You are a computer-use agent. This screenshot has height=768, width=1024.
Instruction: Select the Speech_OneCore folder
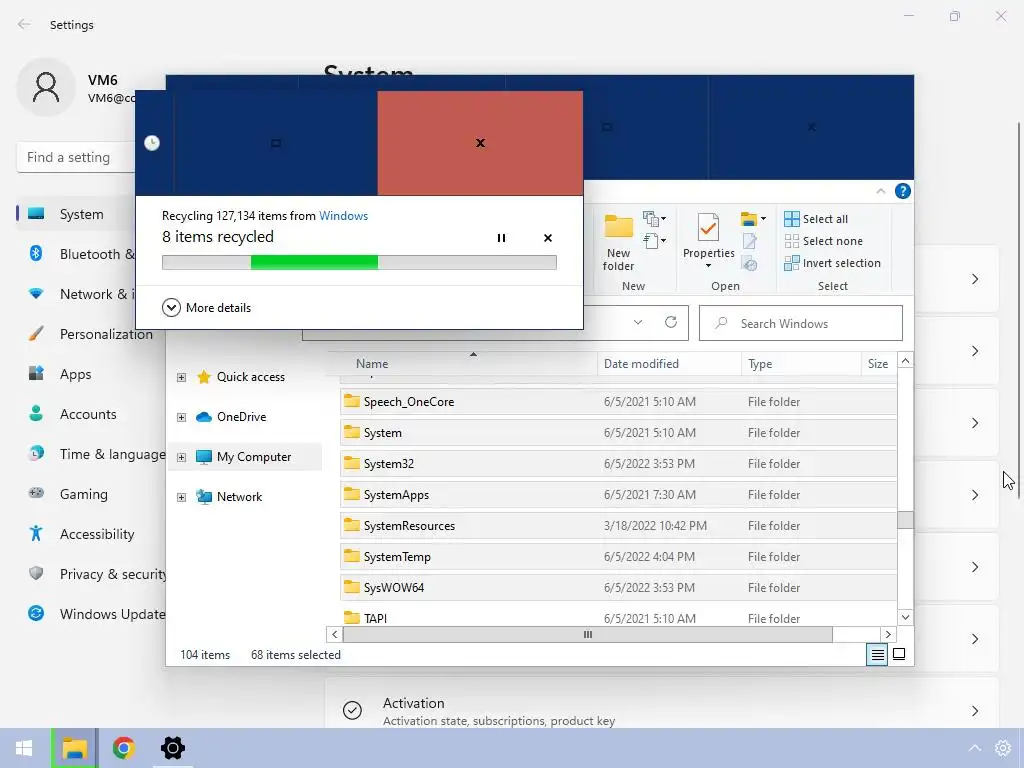(618, 402)
